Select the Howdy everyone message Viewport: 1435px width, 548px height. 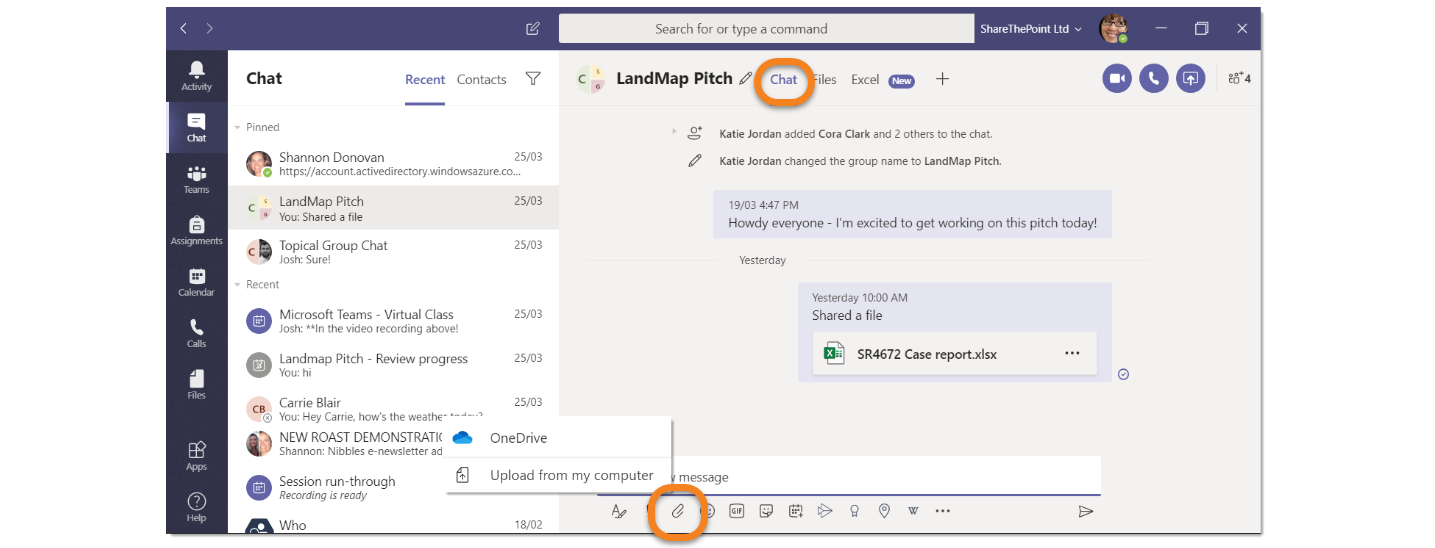[912, 214]
